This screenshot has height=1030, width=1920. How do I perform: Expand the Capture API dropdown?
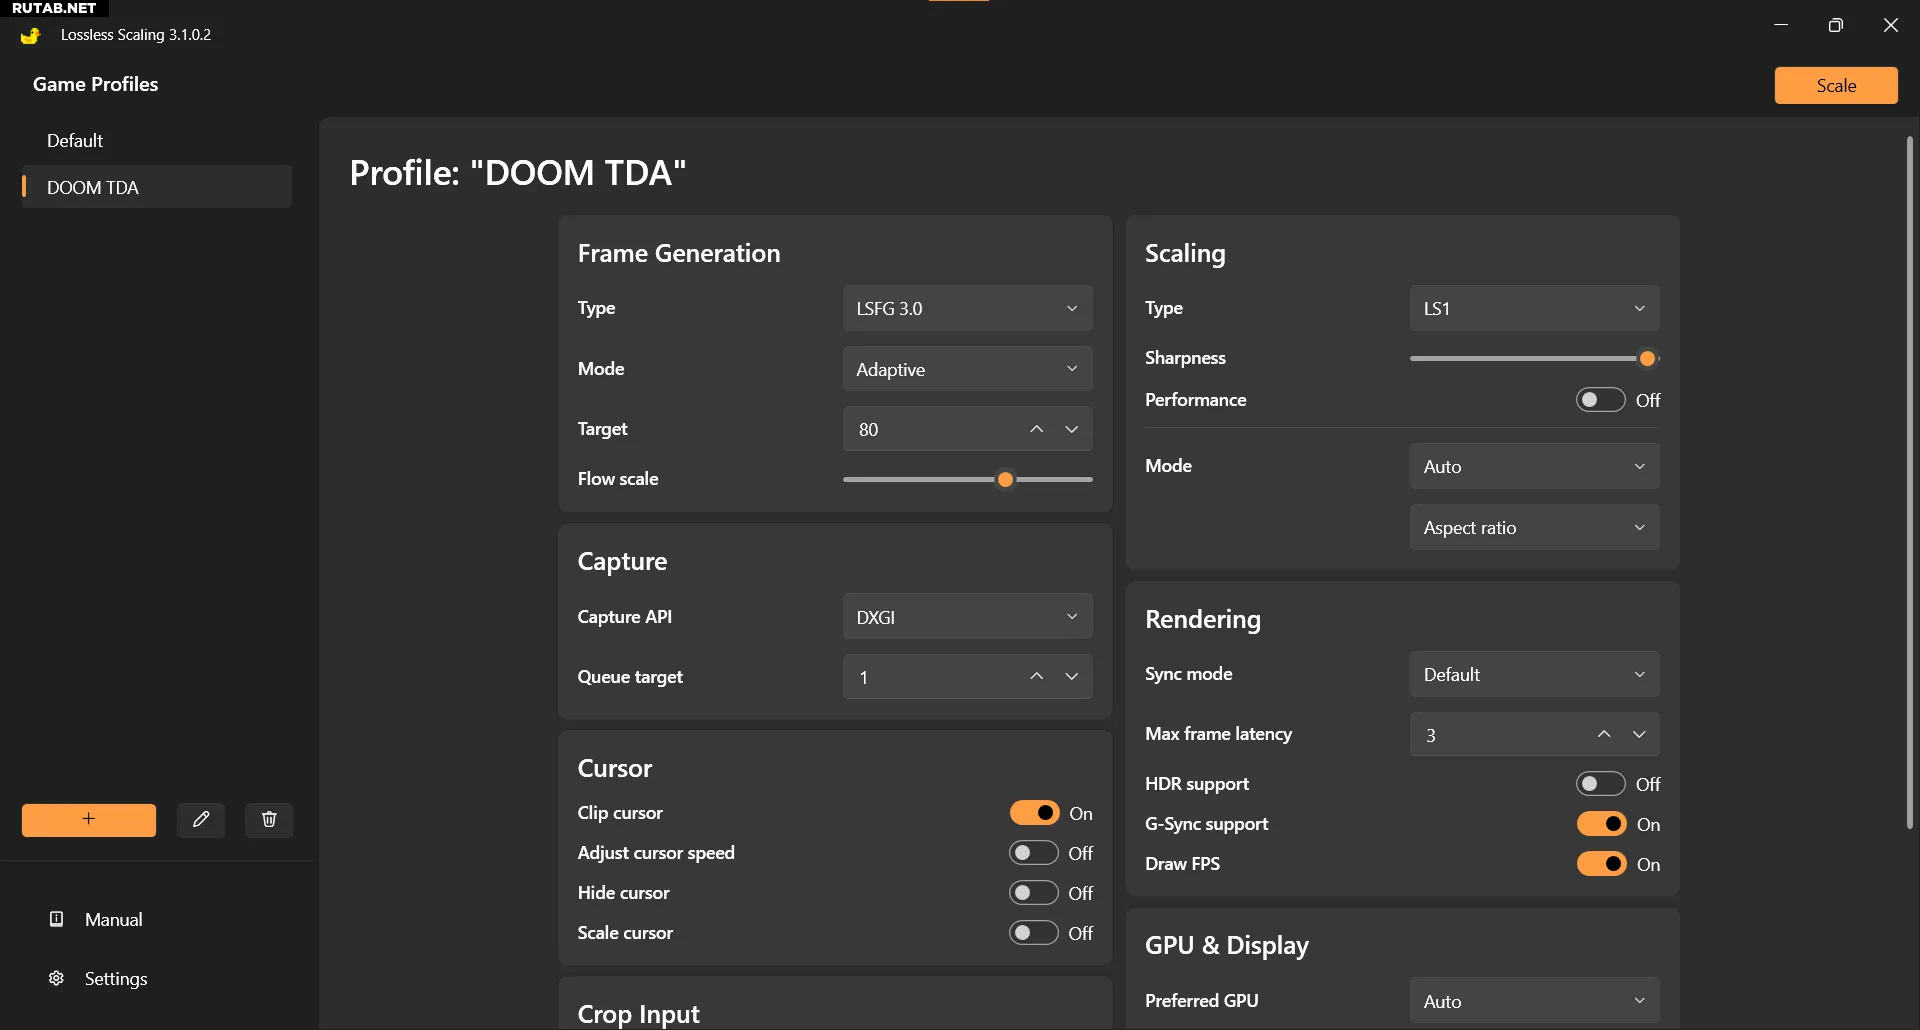pyautogui.click(x=967, y=617)
